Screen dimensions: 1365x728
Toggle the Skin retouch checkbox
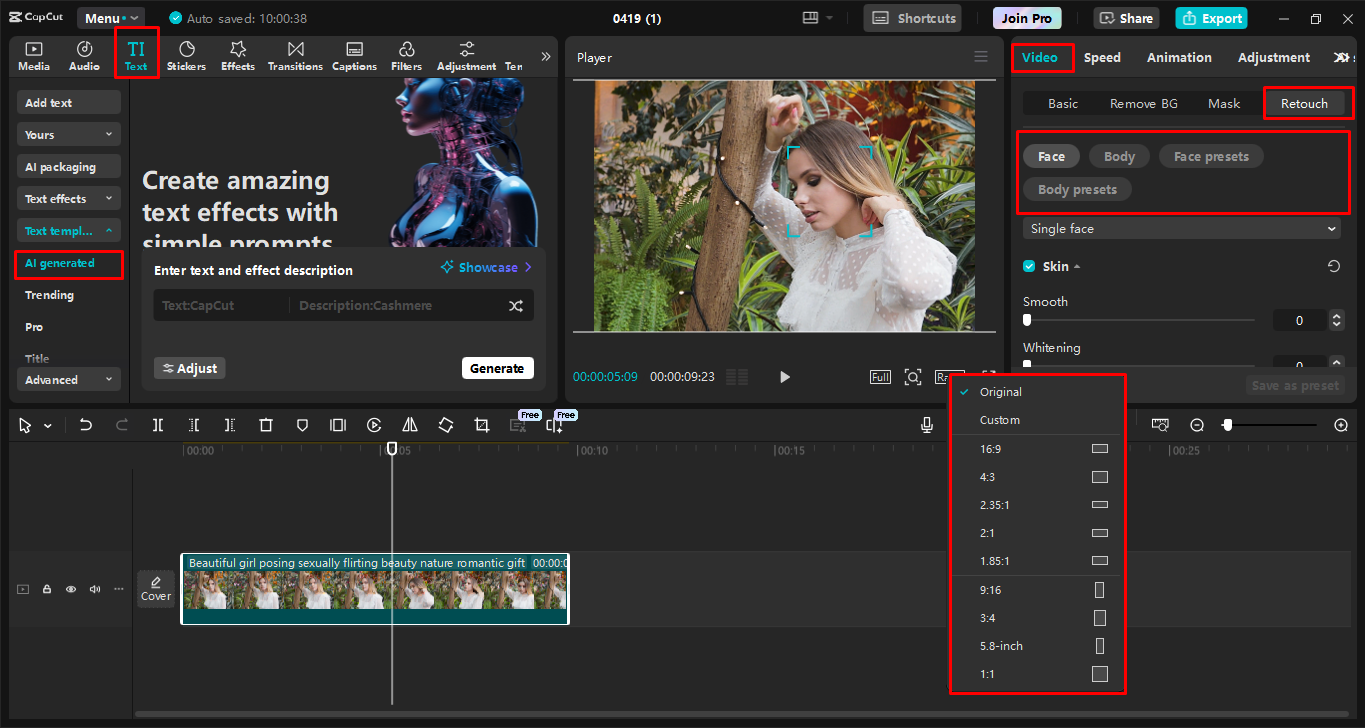point(1028,266)
